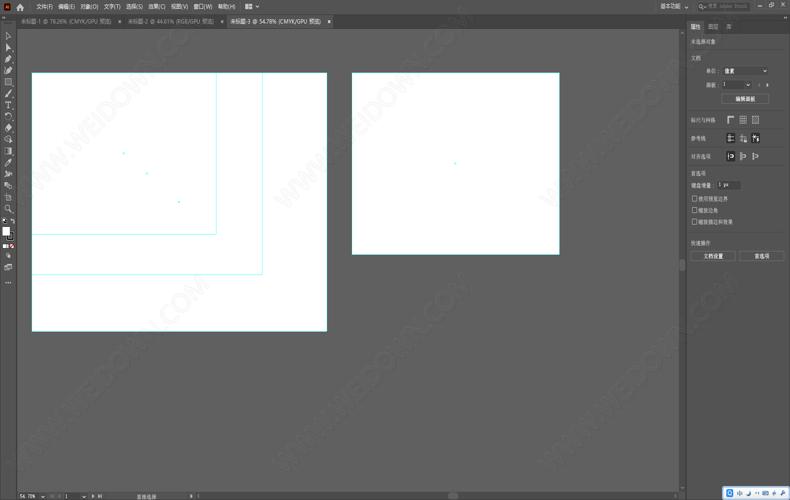
Task: Open the Help menu (帮助)
Action: pyautogui.click(x=227, y=7)
